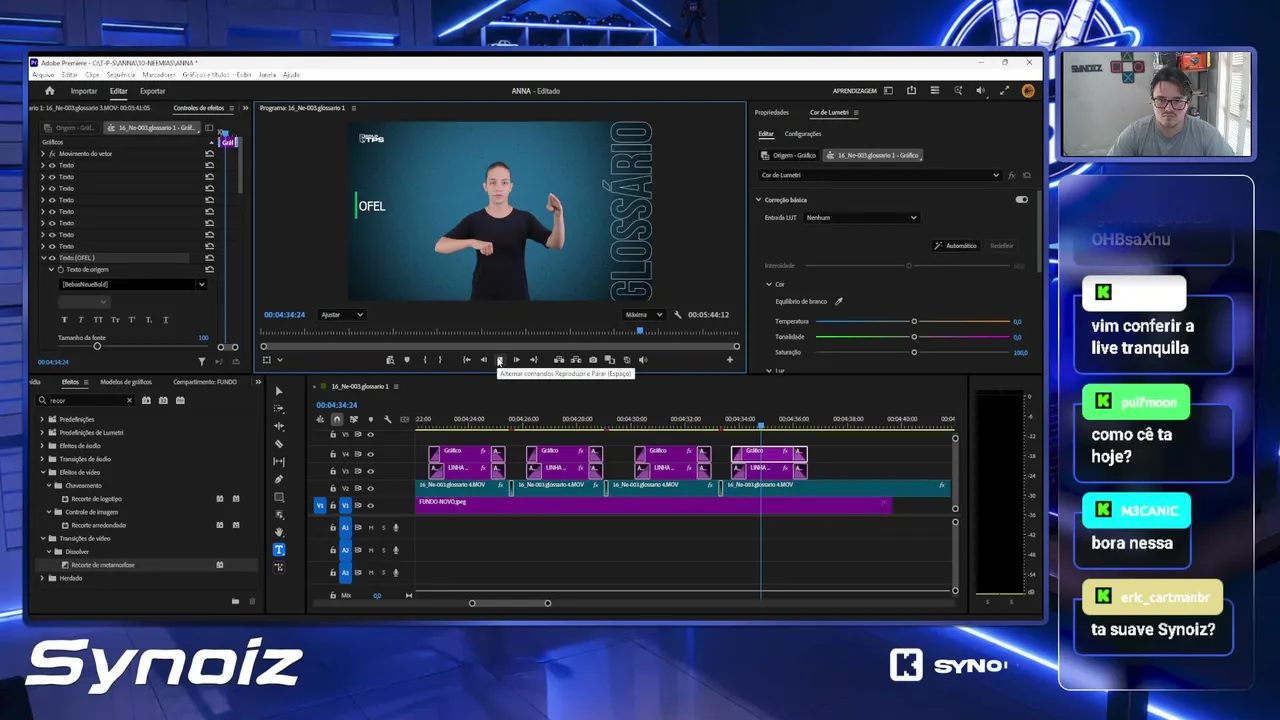
Task: Click the filter properties funnel icon
Action: pyautogui.click(x=201, y=362)
